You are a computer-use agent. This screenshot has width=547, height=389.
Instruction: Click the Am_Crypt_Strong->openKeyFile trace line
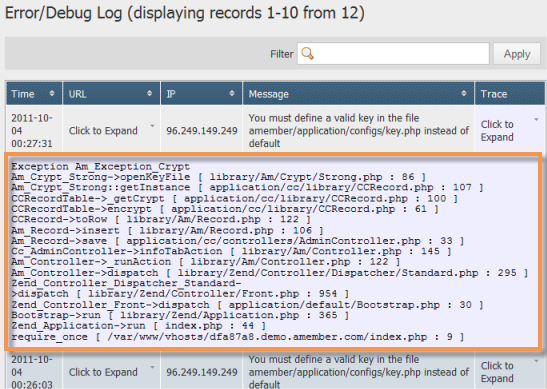tap(218, 177)
